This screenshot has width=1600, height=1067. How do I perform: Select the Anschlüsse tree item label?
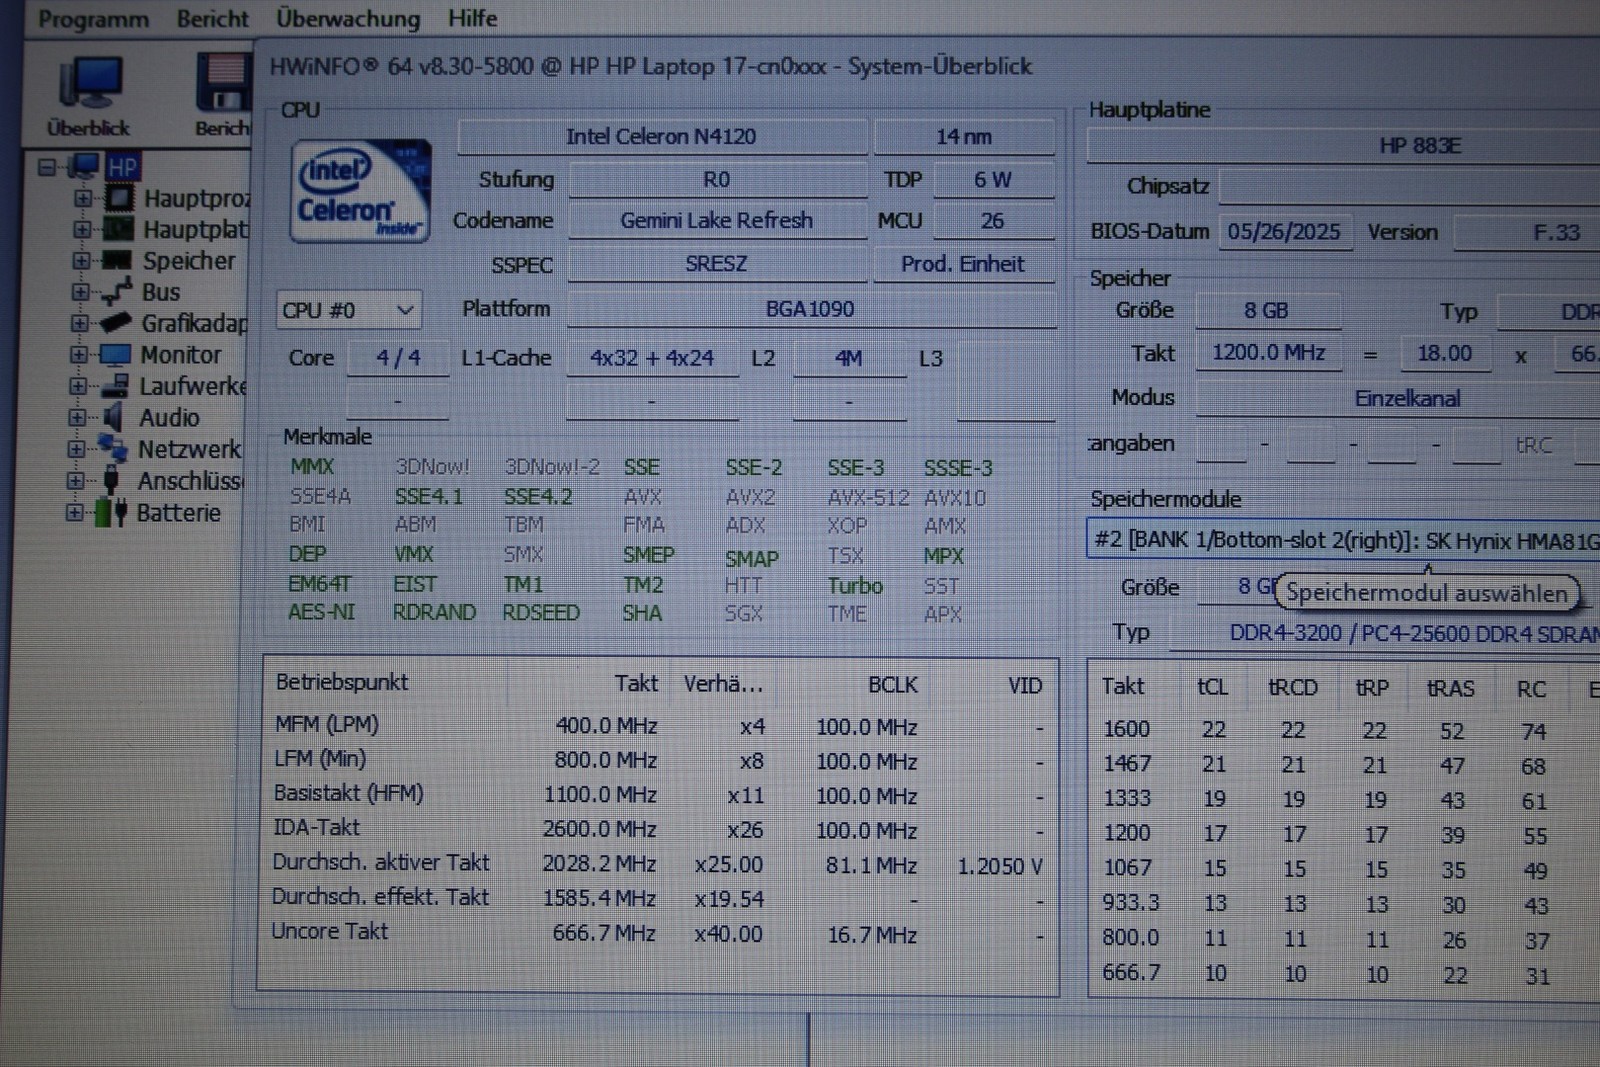click(190, 481)
